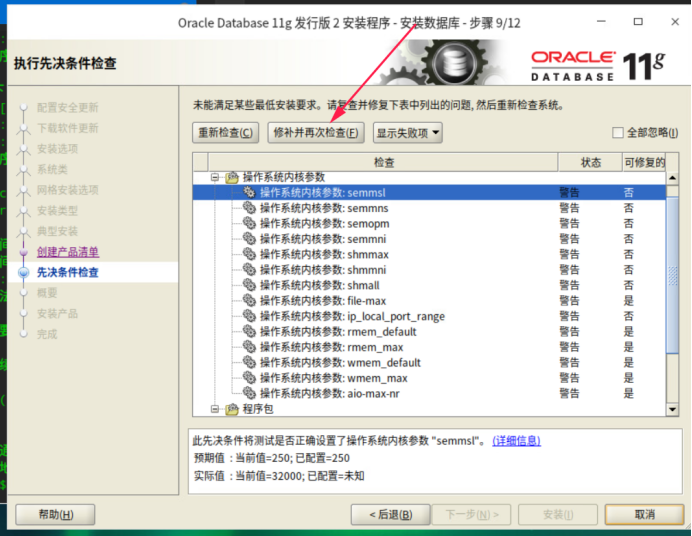Screen dimensions: 692x536
Task: Click 修补并再次检查(F) button
Action: point(316,133)
